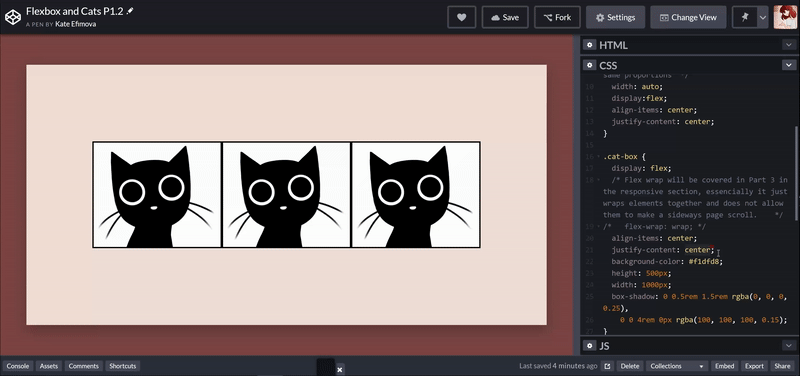The height and width of the screenshot is (376, 800).
Task: Click the middle cat image in preview
Action: click(x=287, y=195)
